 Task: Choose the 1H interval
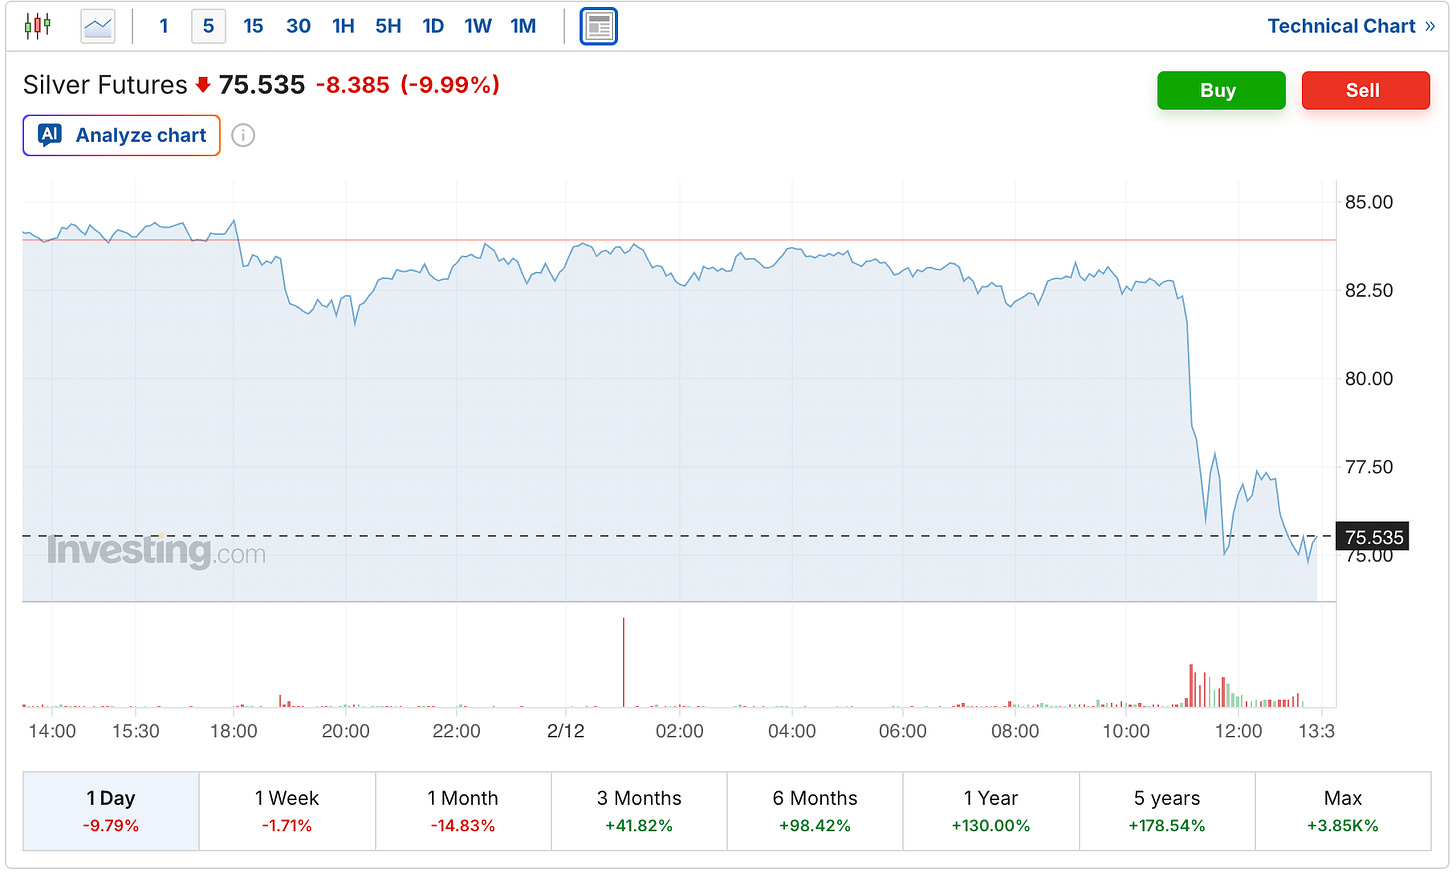(343, 26)
